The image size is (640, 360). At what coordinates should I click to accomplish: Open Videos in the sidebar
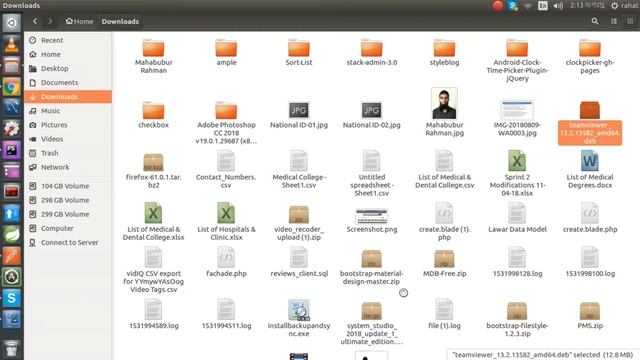pos(68,139)
